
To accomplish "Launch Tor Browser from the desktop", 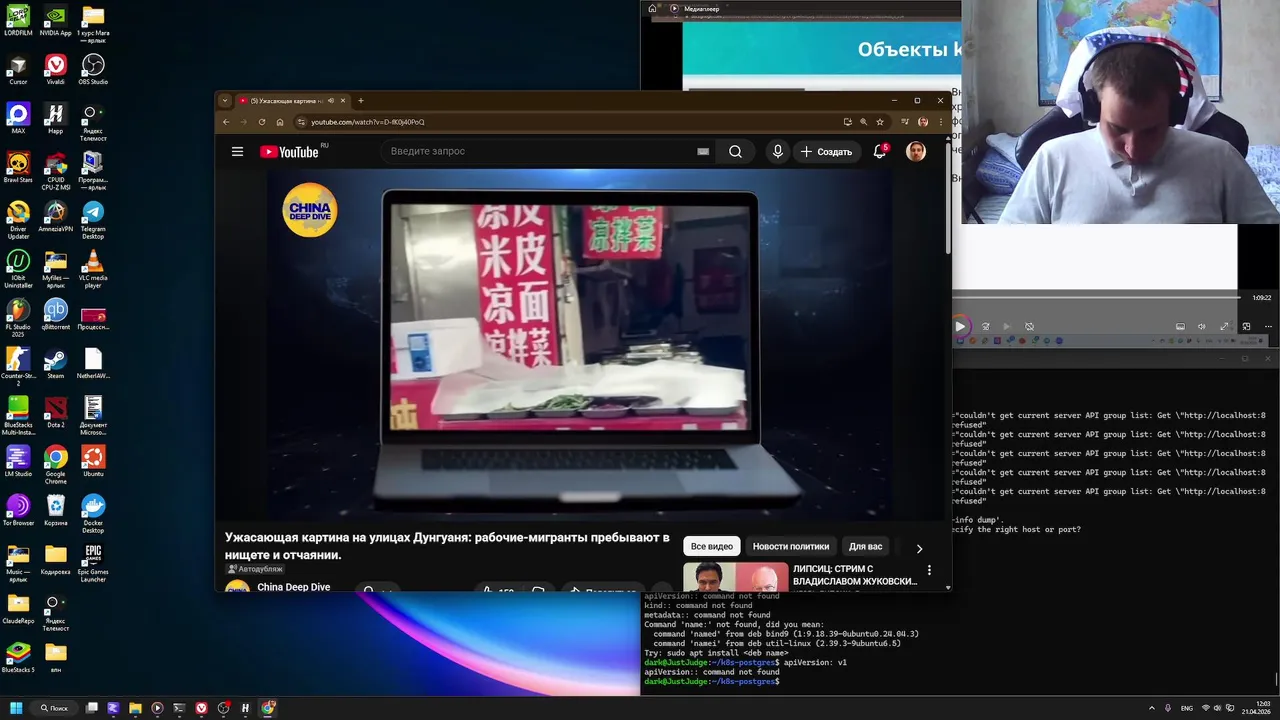I will 18,510.
